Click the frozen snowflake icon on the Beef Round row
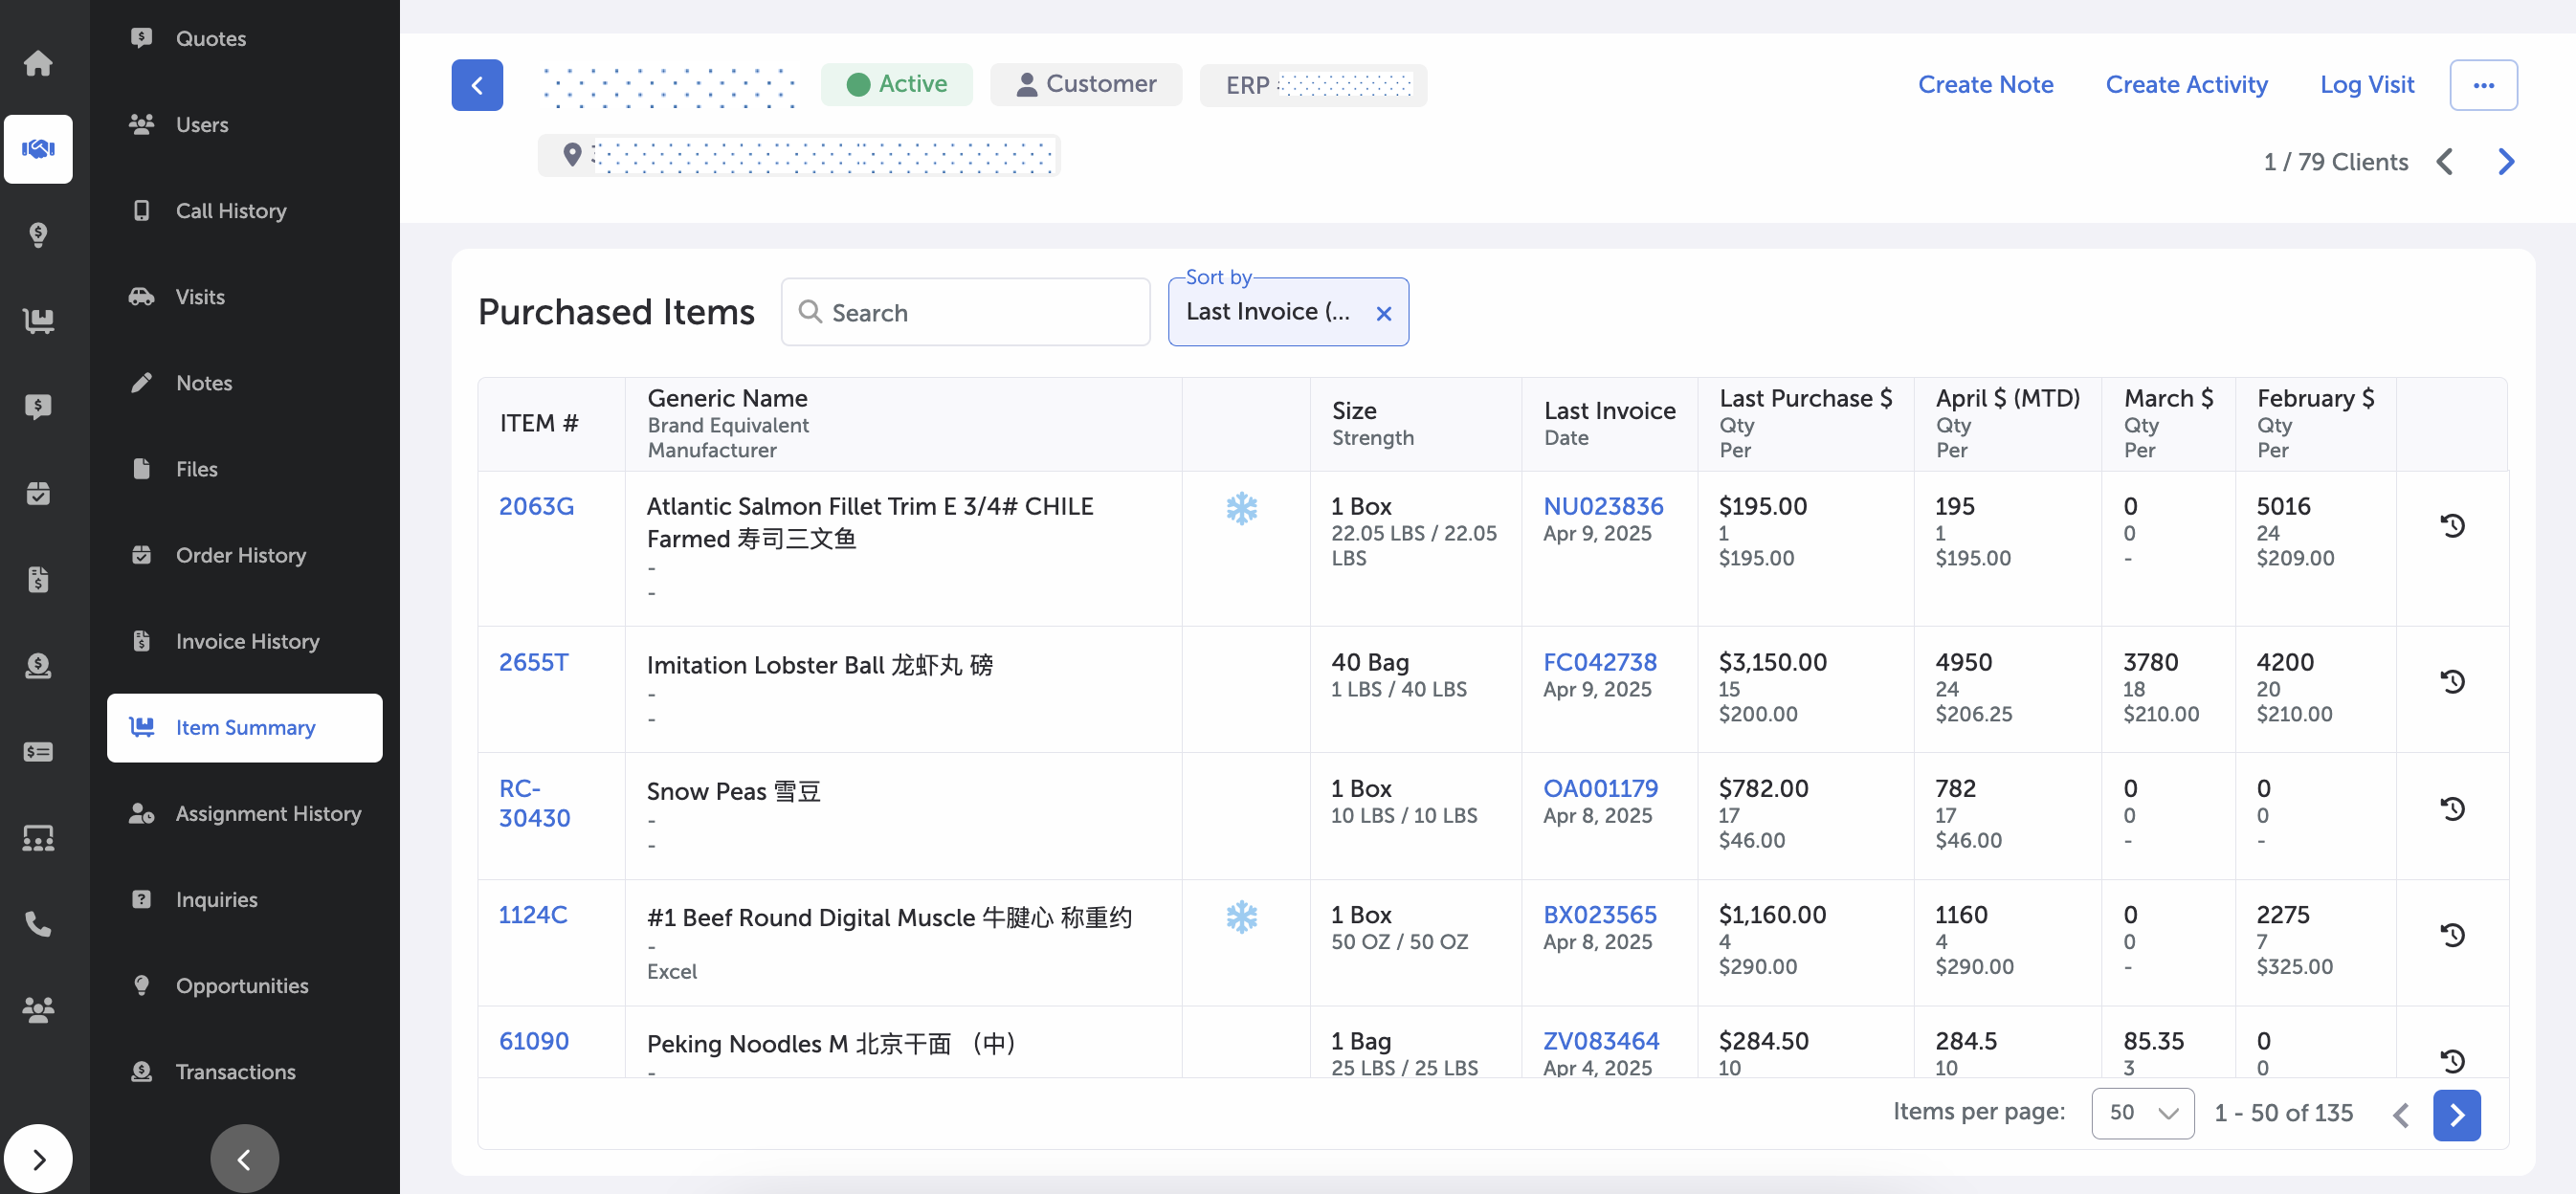2576x1194 pixels. click(1241, 916)
